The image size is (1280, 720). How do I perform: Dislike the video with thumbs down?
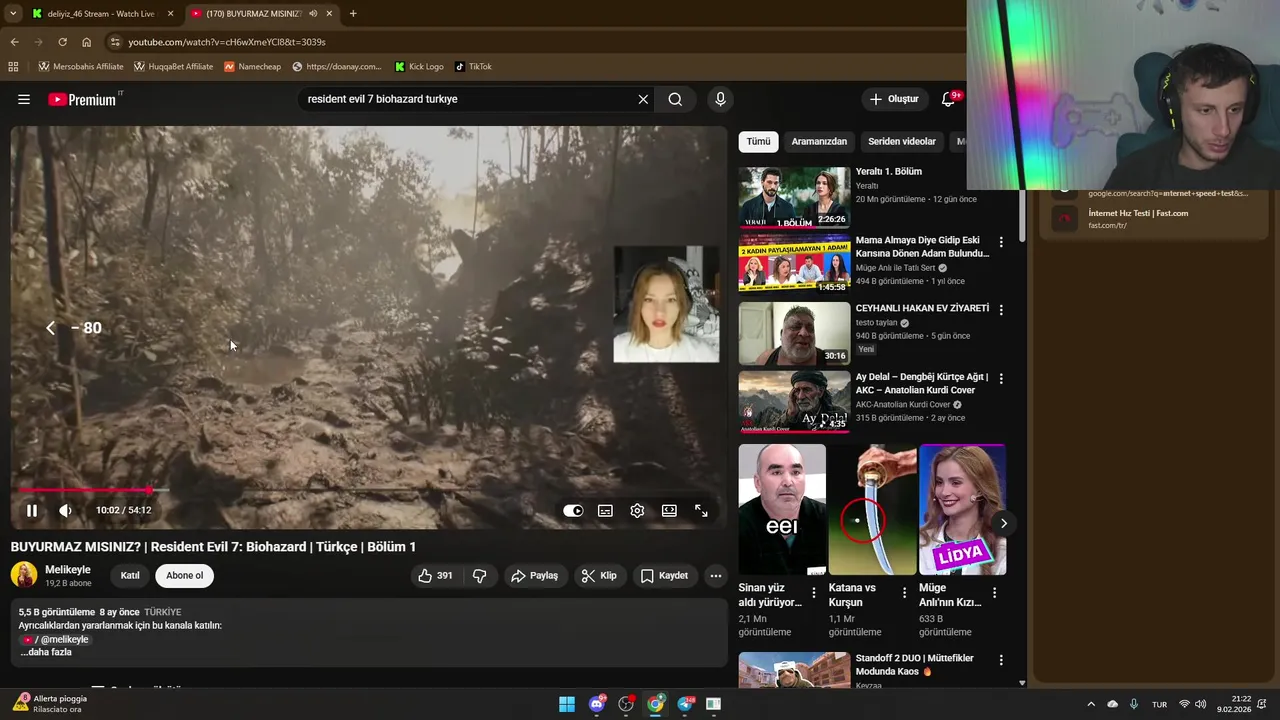480,575
